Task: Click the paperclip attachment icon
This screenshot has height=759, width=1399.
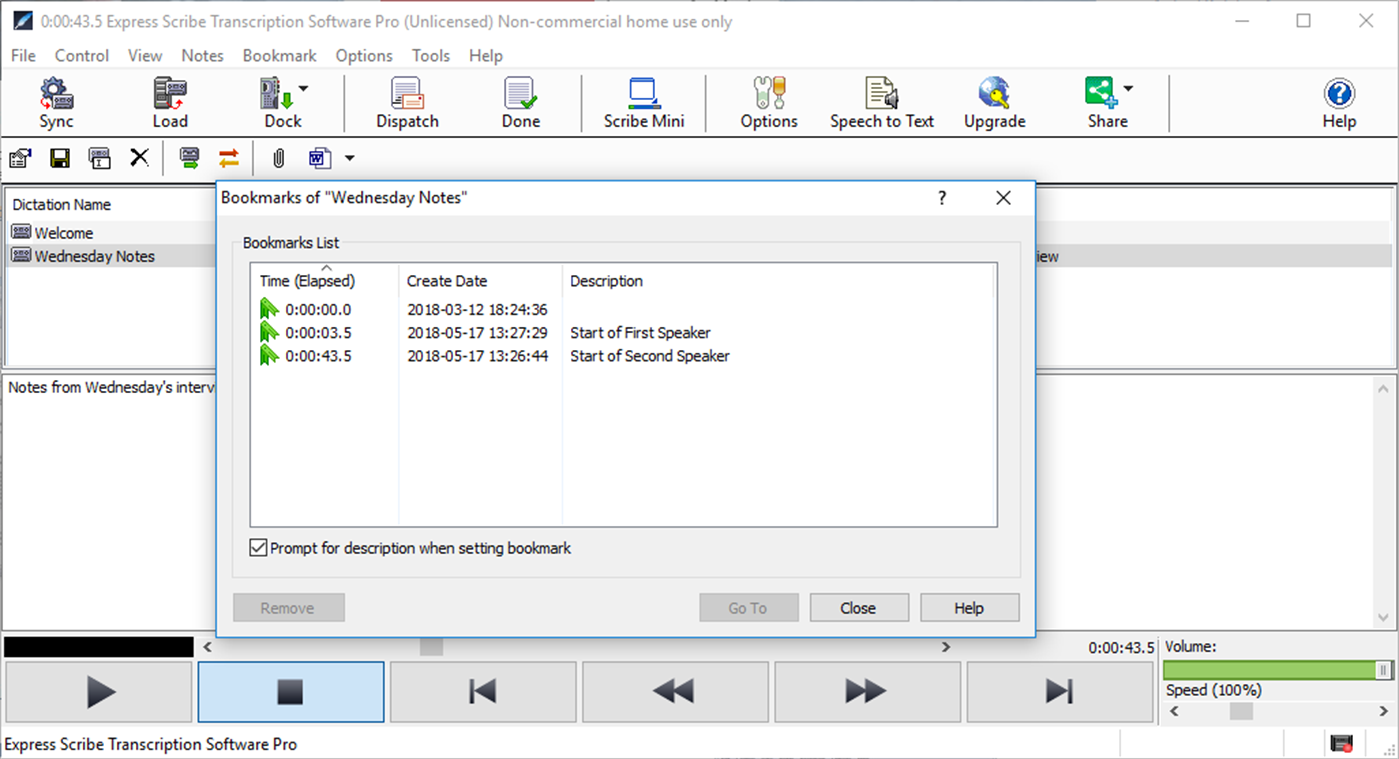Action: (277, 158)
